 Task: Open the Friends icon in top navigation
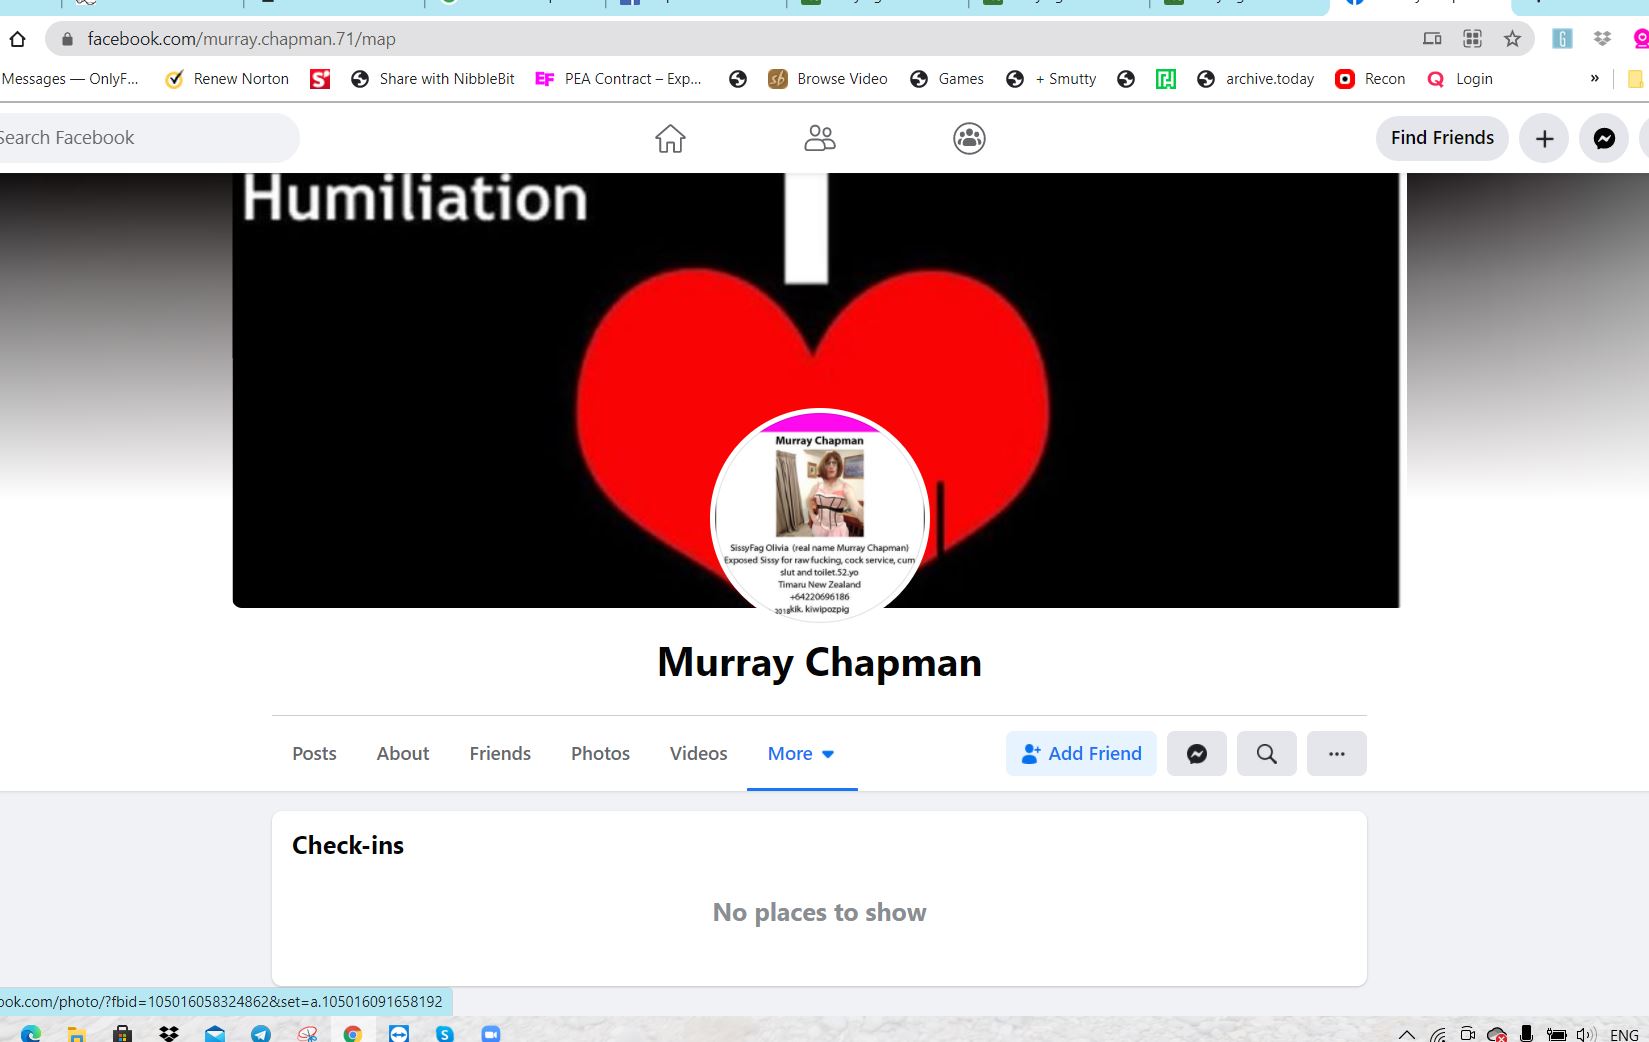tap(819, 138)
